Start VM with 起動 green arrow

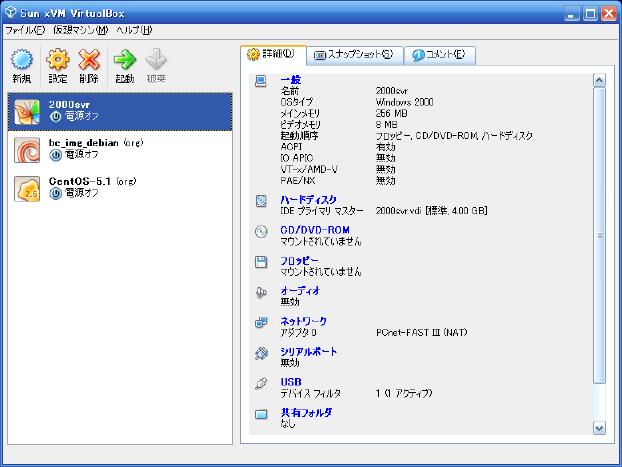[x=125, y=60]
